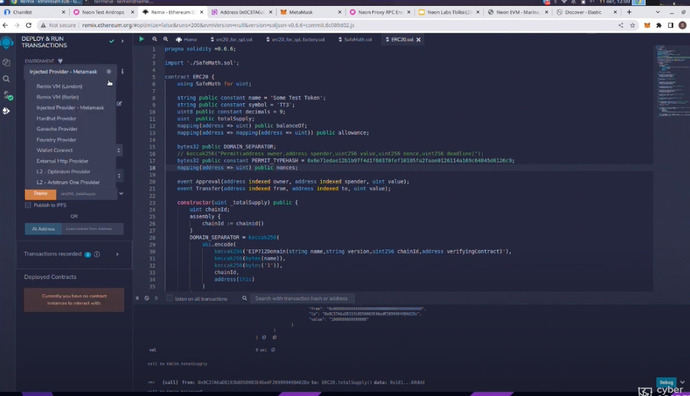Click the edit icon beside the account field
The width and height of the screenshot is (690, 396).
[119, 104]
